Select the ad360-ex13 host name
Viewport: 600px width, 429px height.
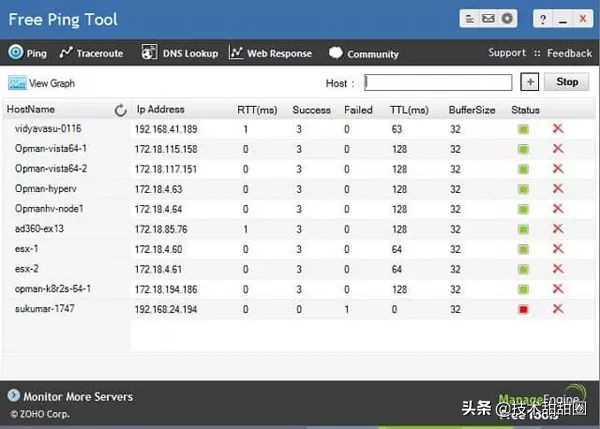(x=39, y=228)
